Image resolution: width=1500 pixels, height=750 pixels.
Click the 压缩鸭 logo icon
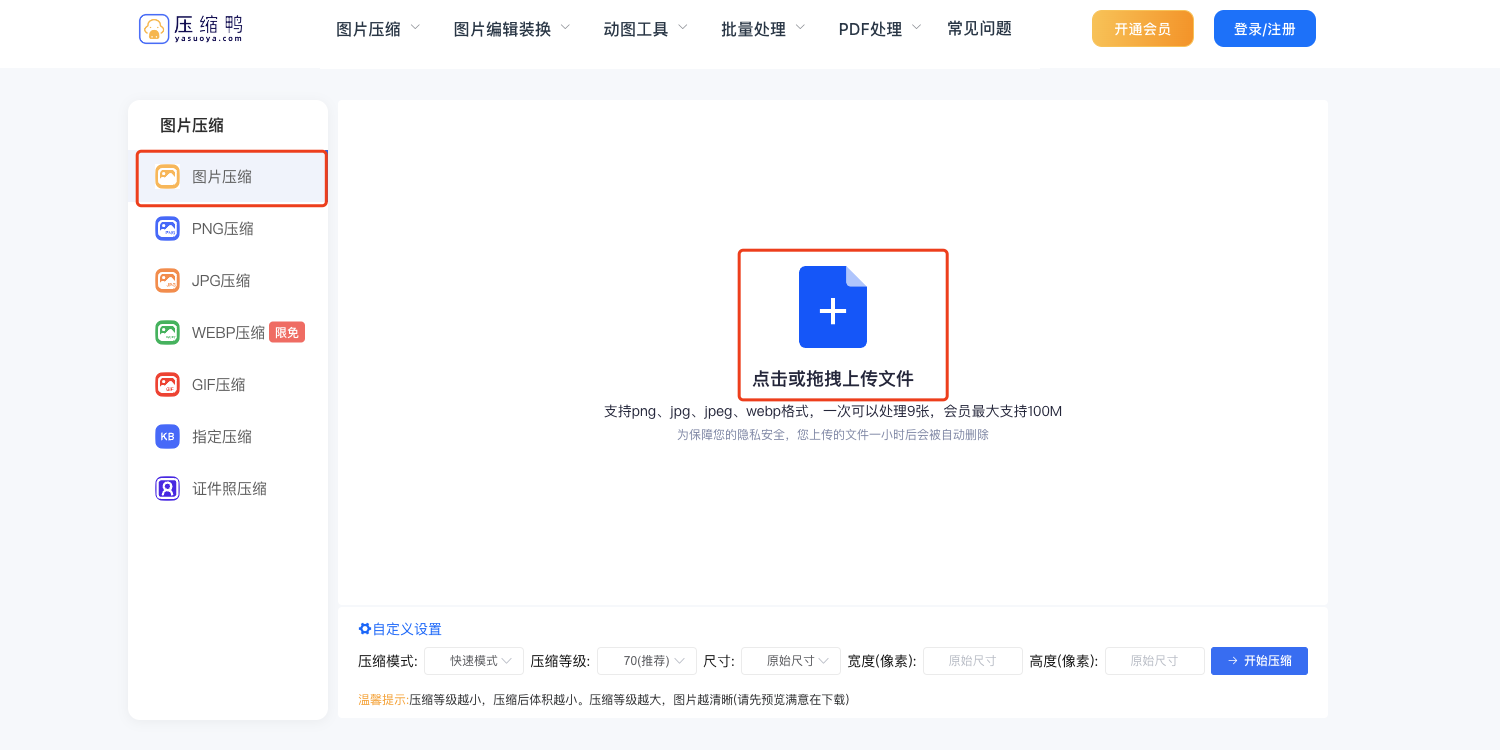(x=154, y=29)
